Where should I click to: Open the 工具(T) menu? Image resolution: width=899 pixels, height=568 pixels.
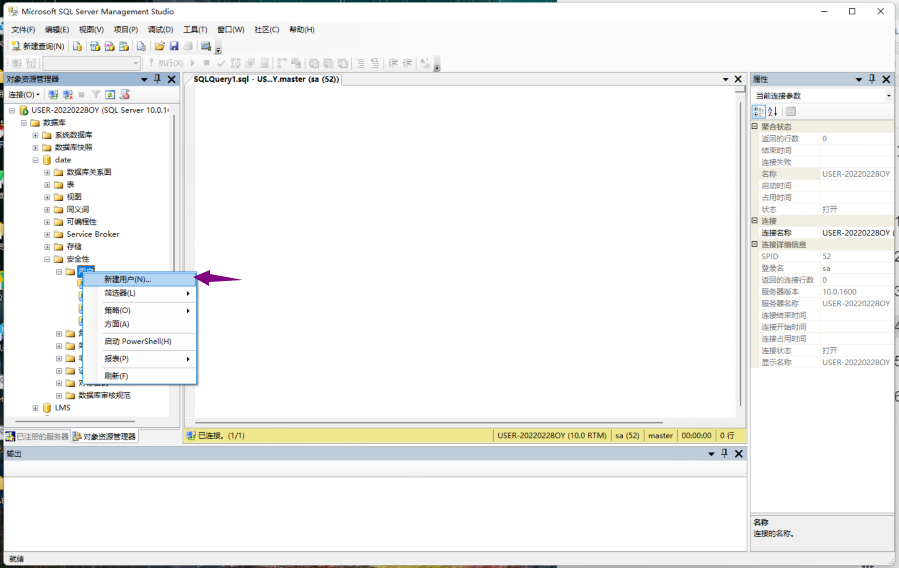pos(195,29)
